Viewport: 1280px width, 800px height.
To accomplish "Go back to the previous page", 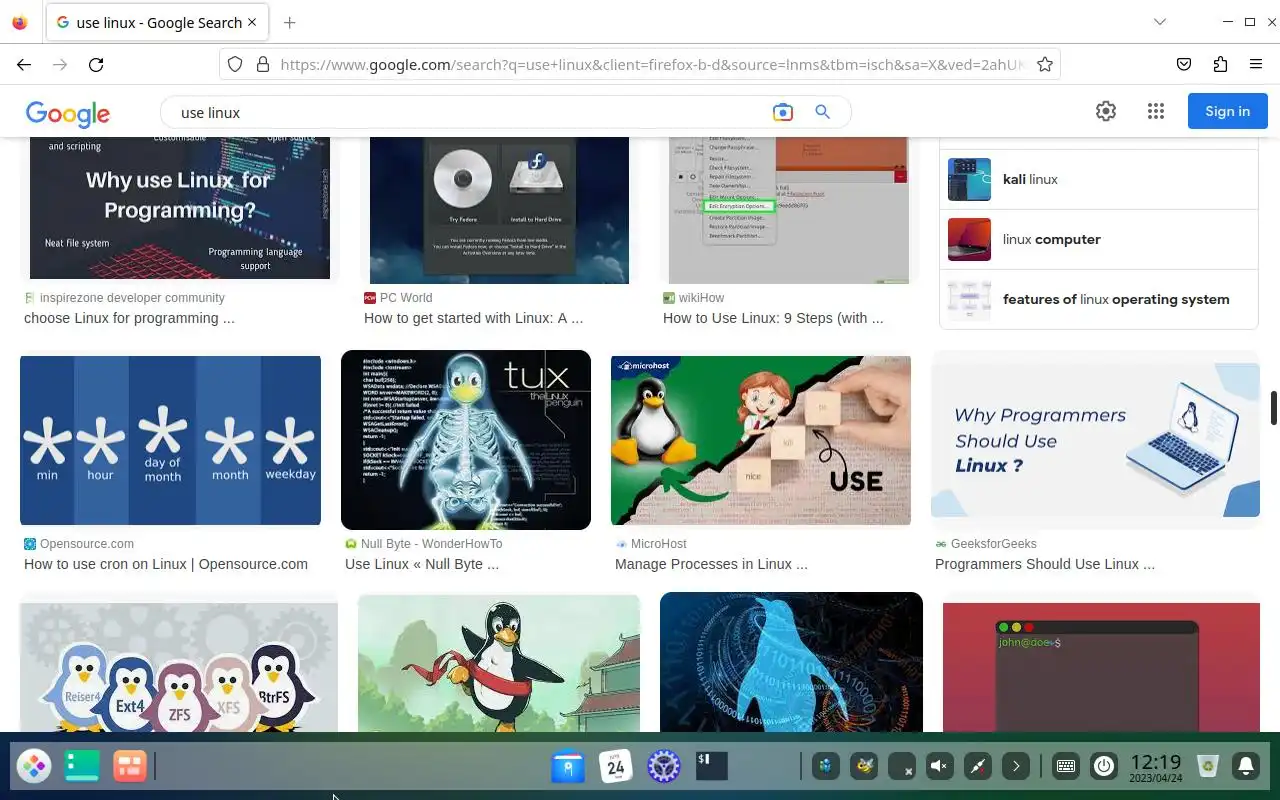I will click(x=24, y=64).
